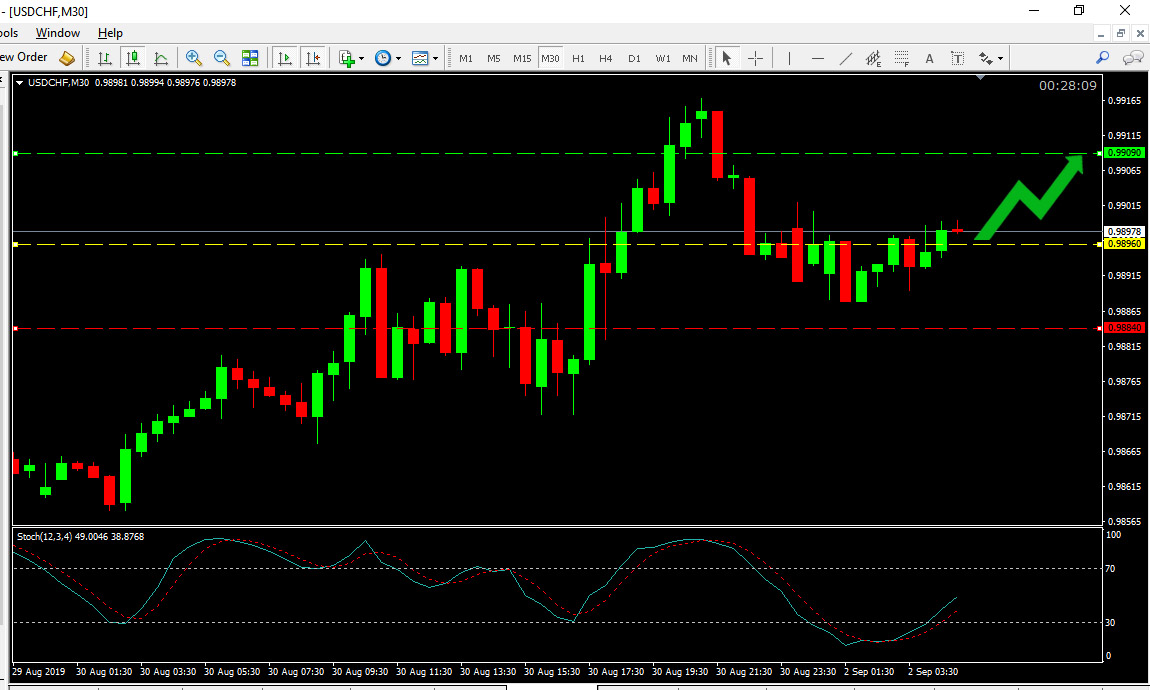Click the yellow 0.98960 price level label

1124,243
